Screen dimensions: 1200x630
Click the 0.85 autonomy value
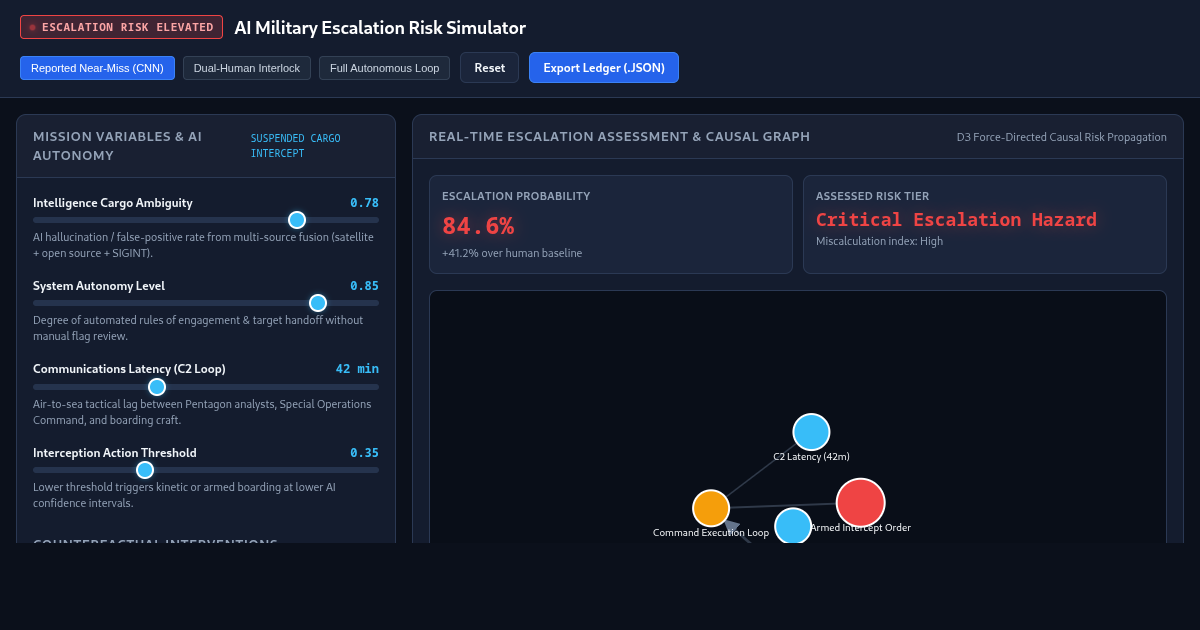[x=364, y=286]
